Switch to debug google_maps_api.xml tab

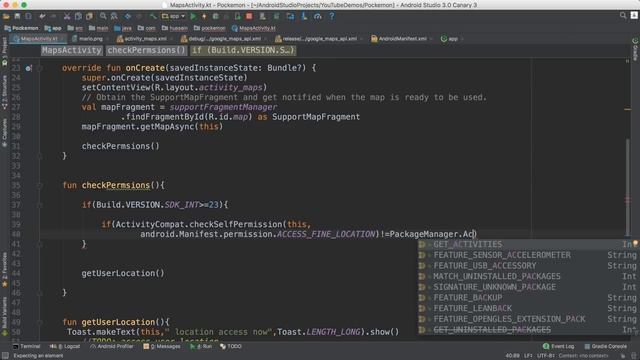click(x=224, y=39)
